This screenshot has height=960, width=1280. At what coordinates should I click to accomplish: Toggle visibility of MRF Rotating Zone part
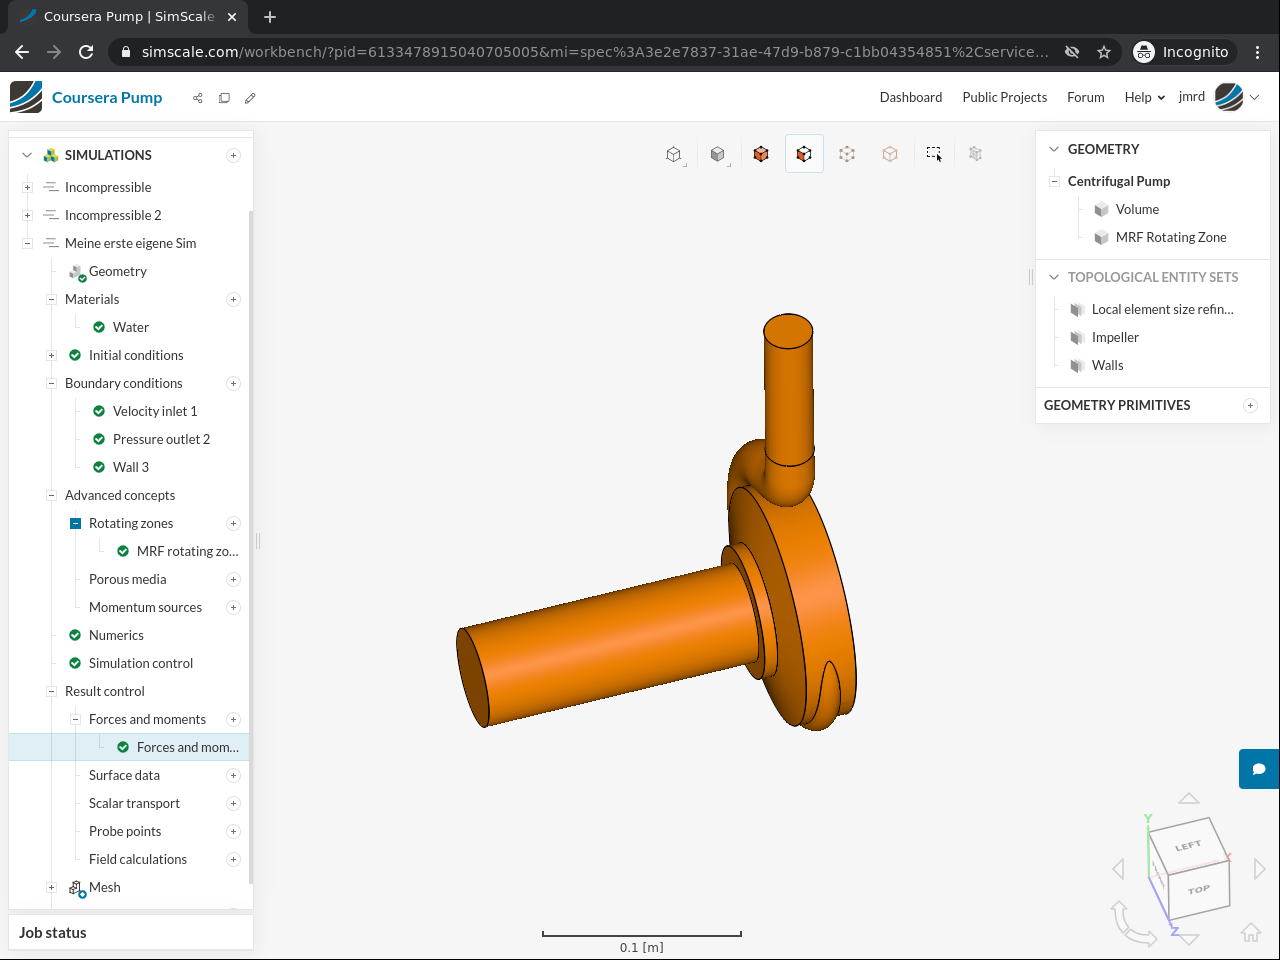(x=1101, y=237)
